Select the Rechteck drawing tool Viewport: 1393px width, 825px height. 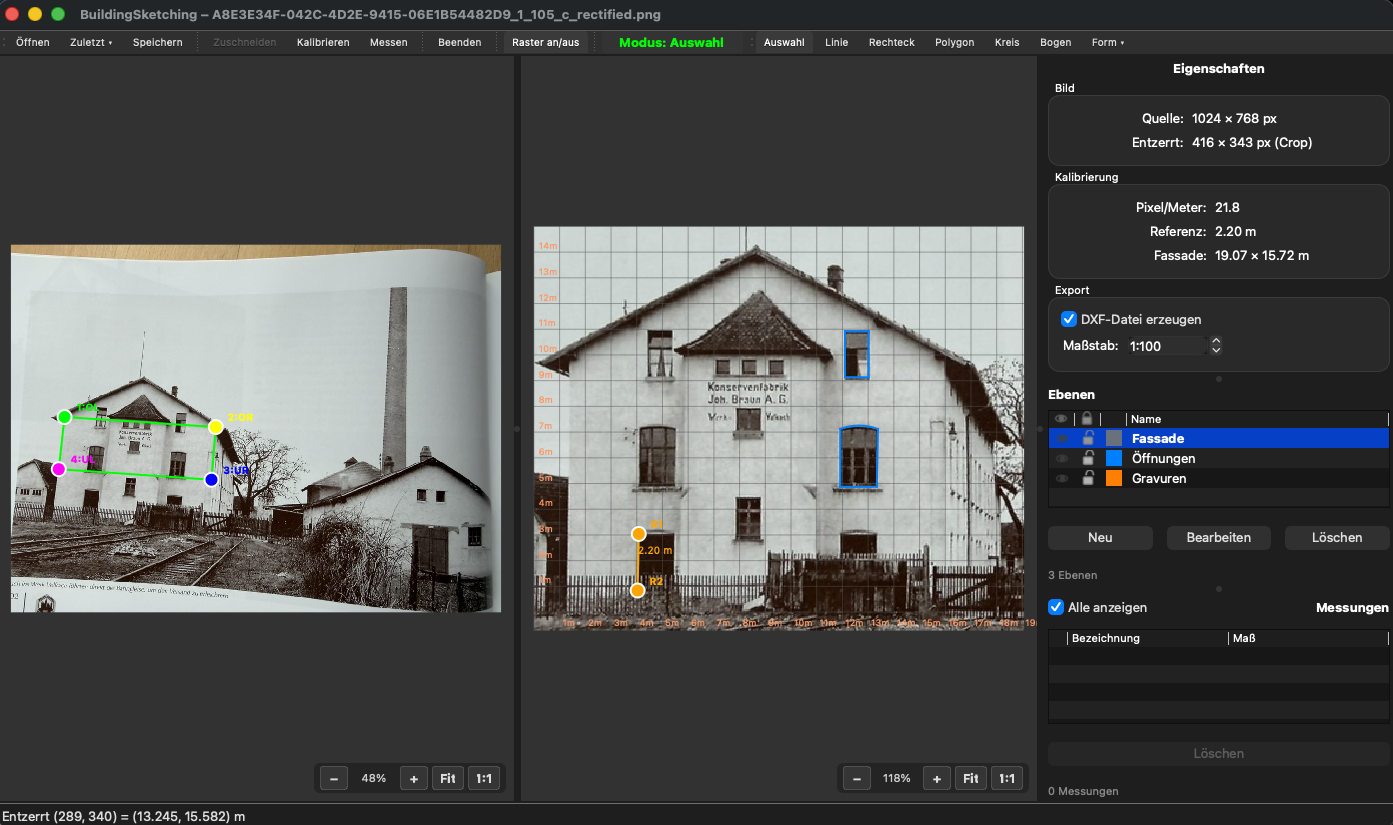pyautogui.click(x=891, y=42)
